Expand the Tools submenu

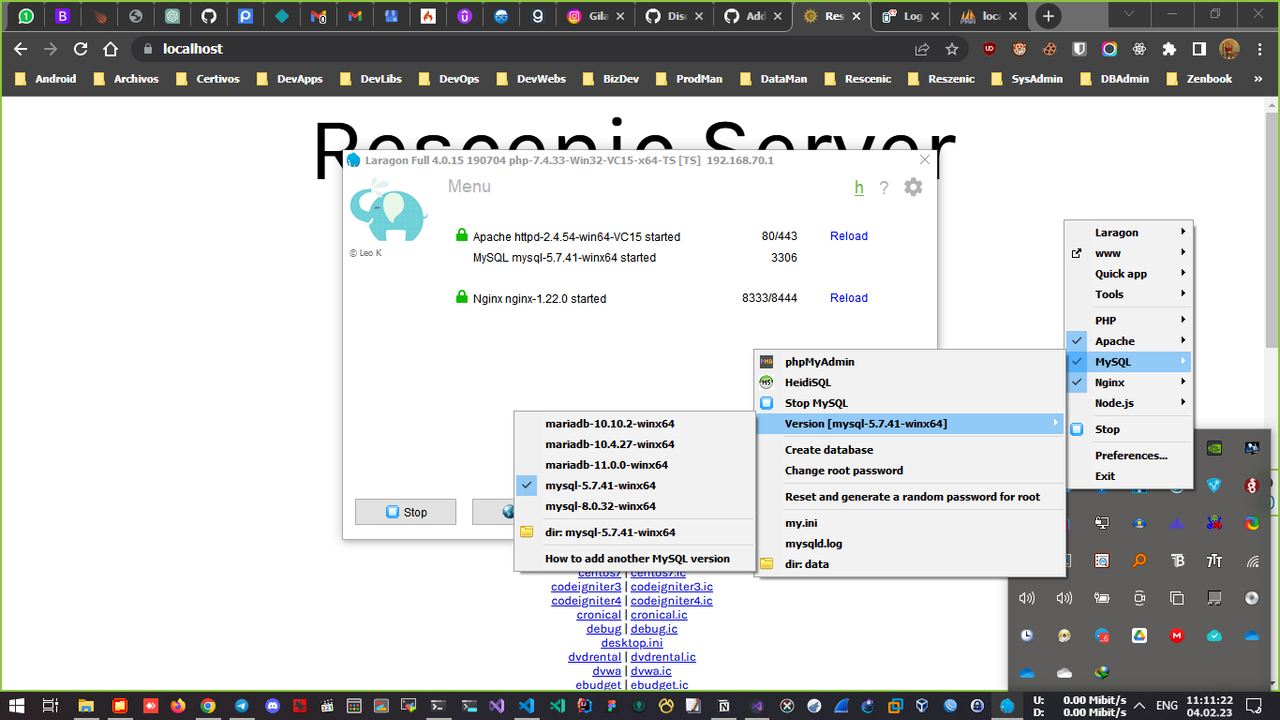1129,294
